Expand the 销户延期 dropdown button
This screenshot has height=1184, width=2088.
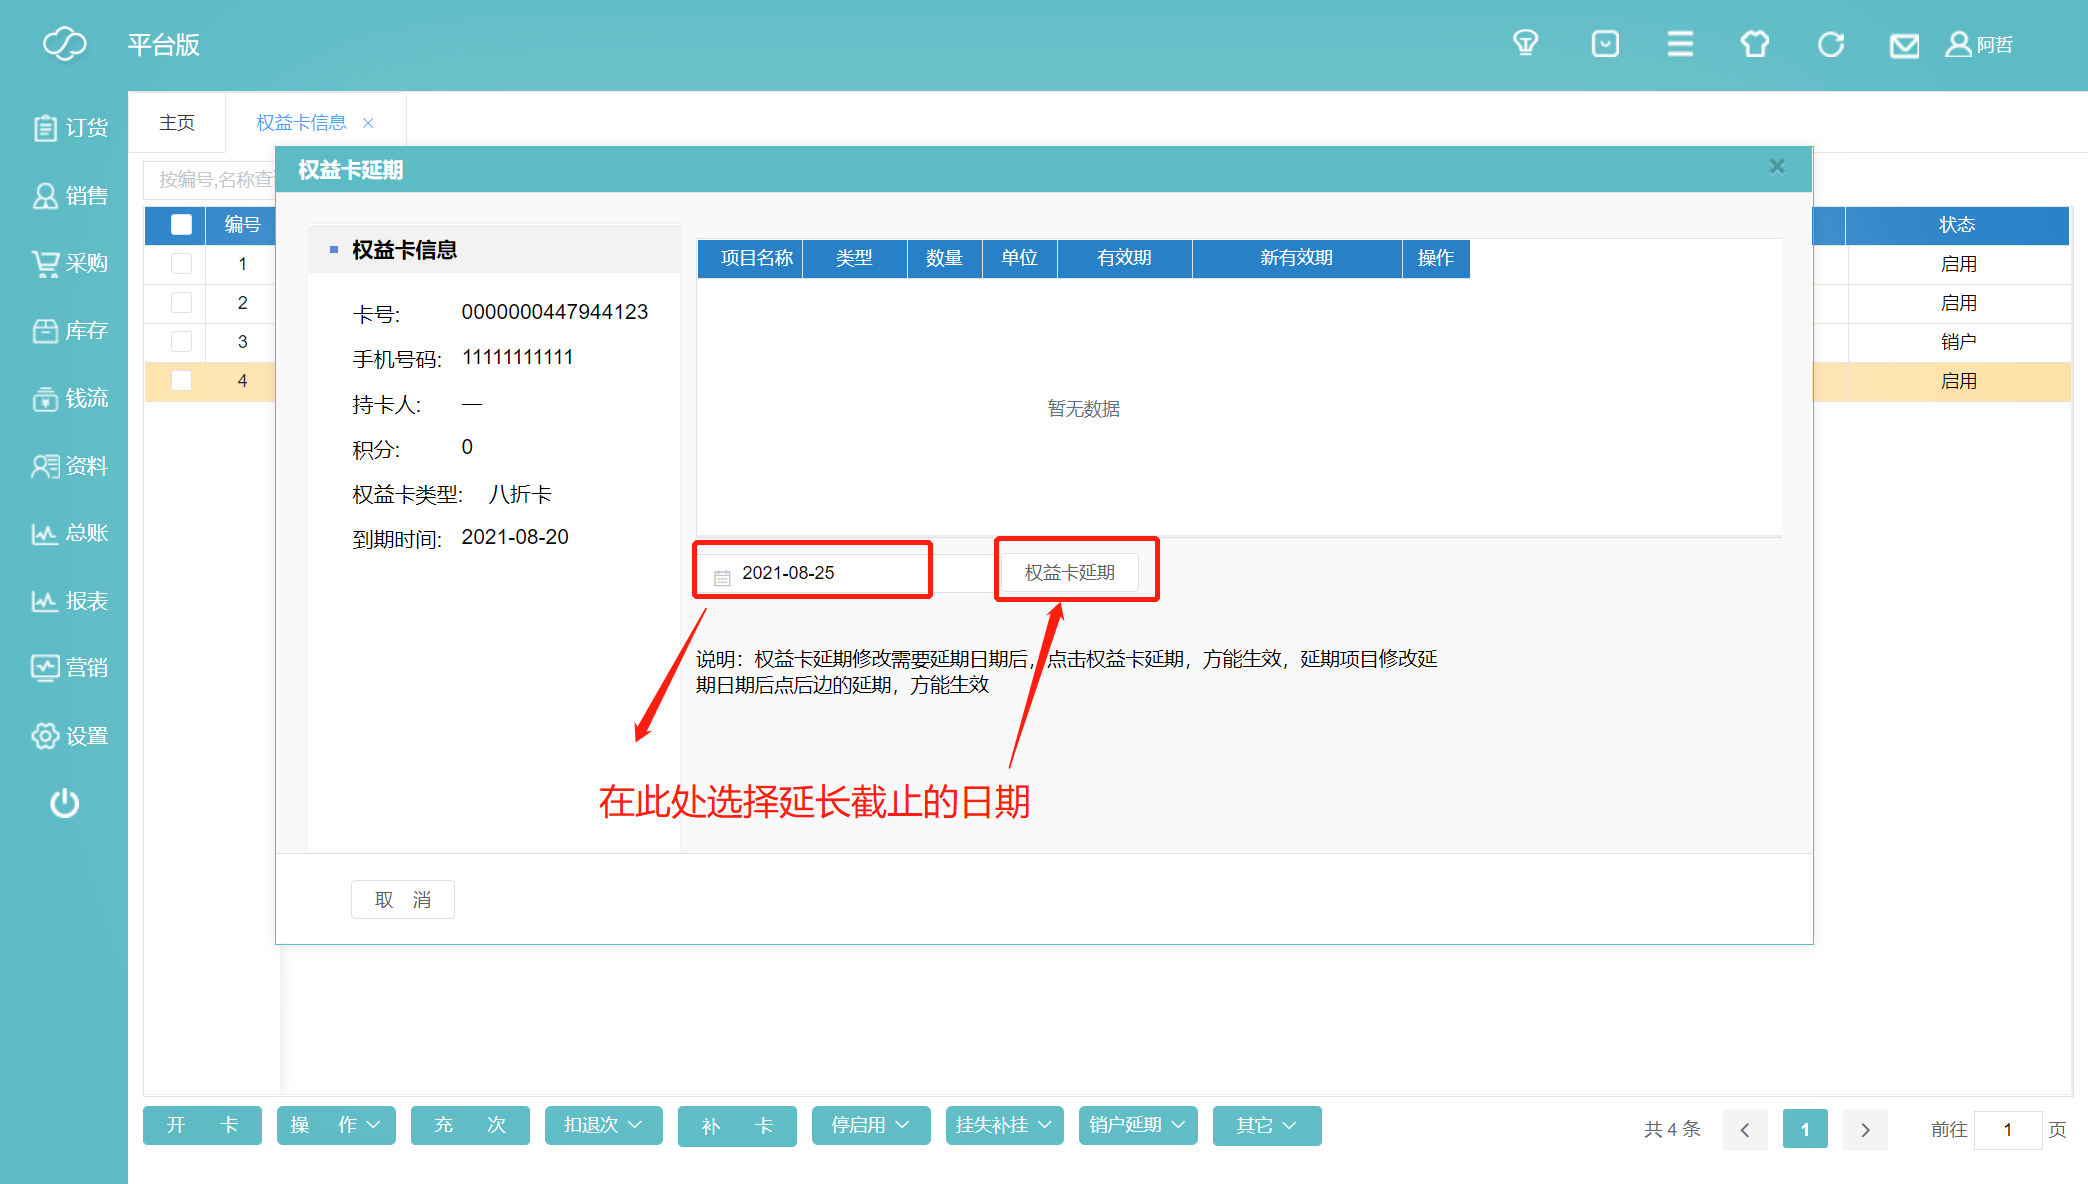tap(1137, 1126)
